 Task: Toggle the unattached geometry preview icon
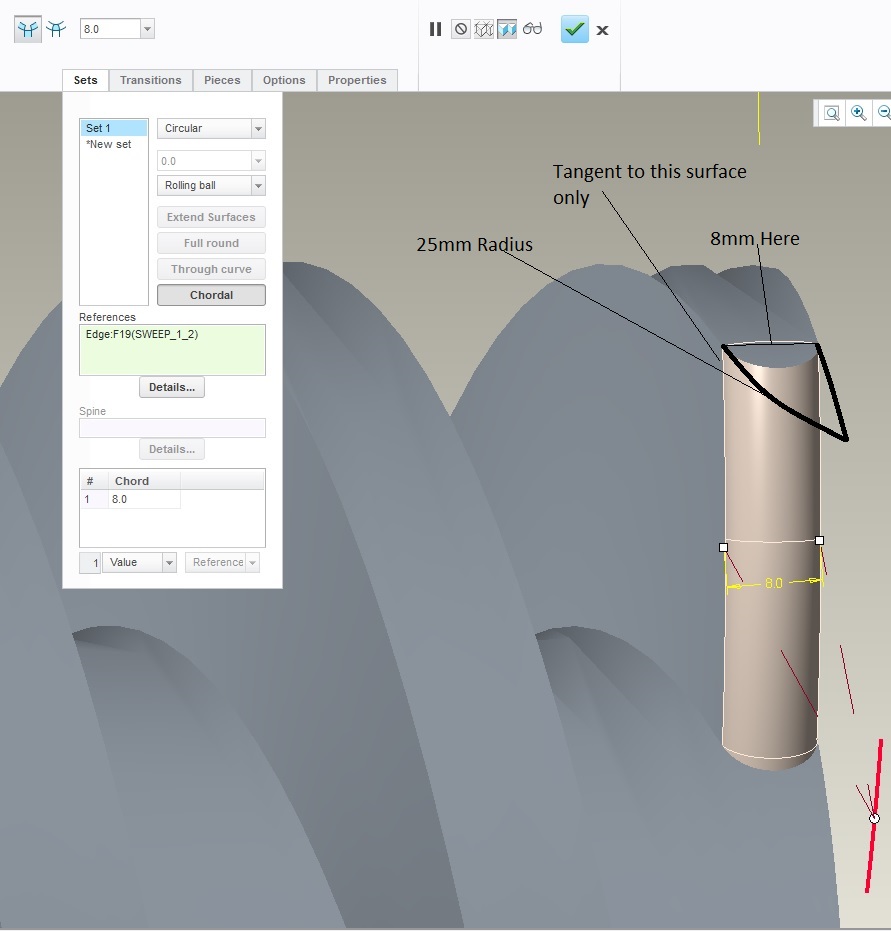pyautogui.click(x=484, y=29)
